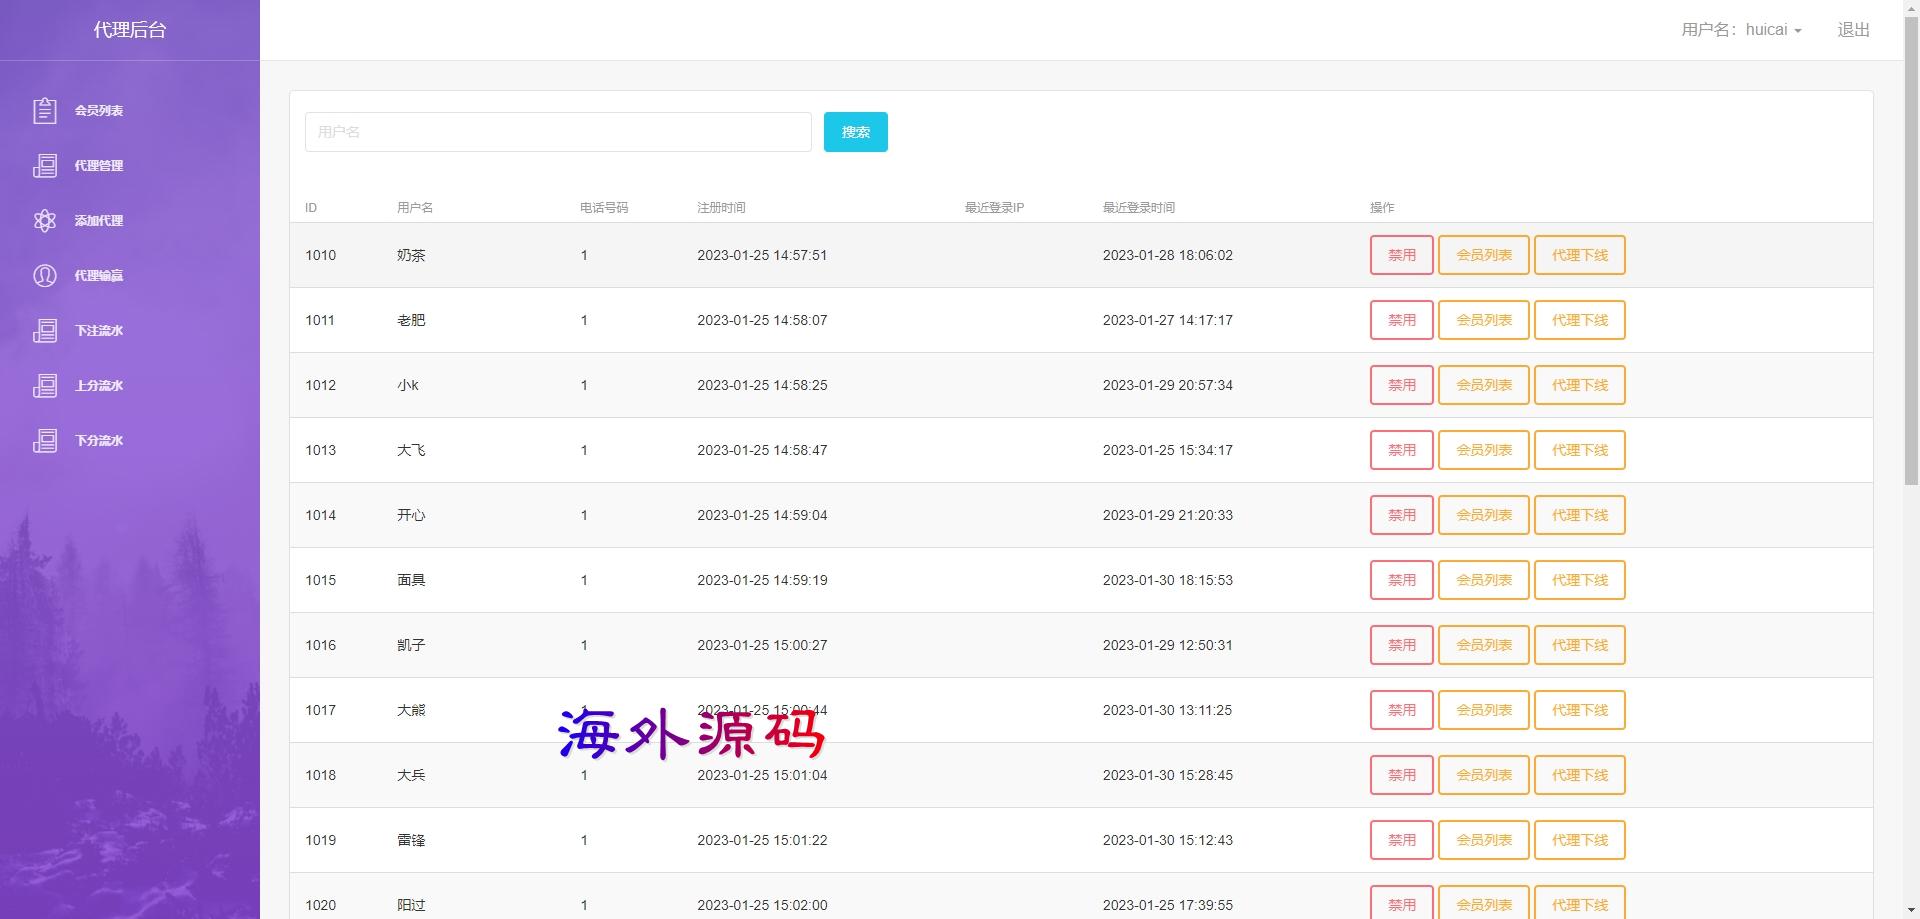Open the 下分流水 sidebar icon

point(45,440)
